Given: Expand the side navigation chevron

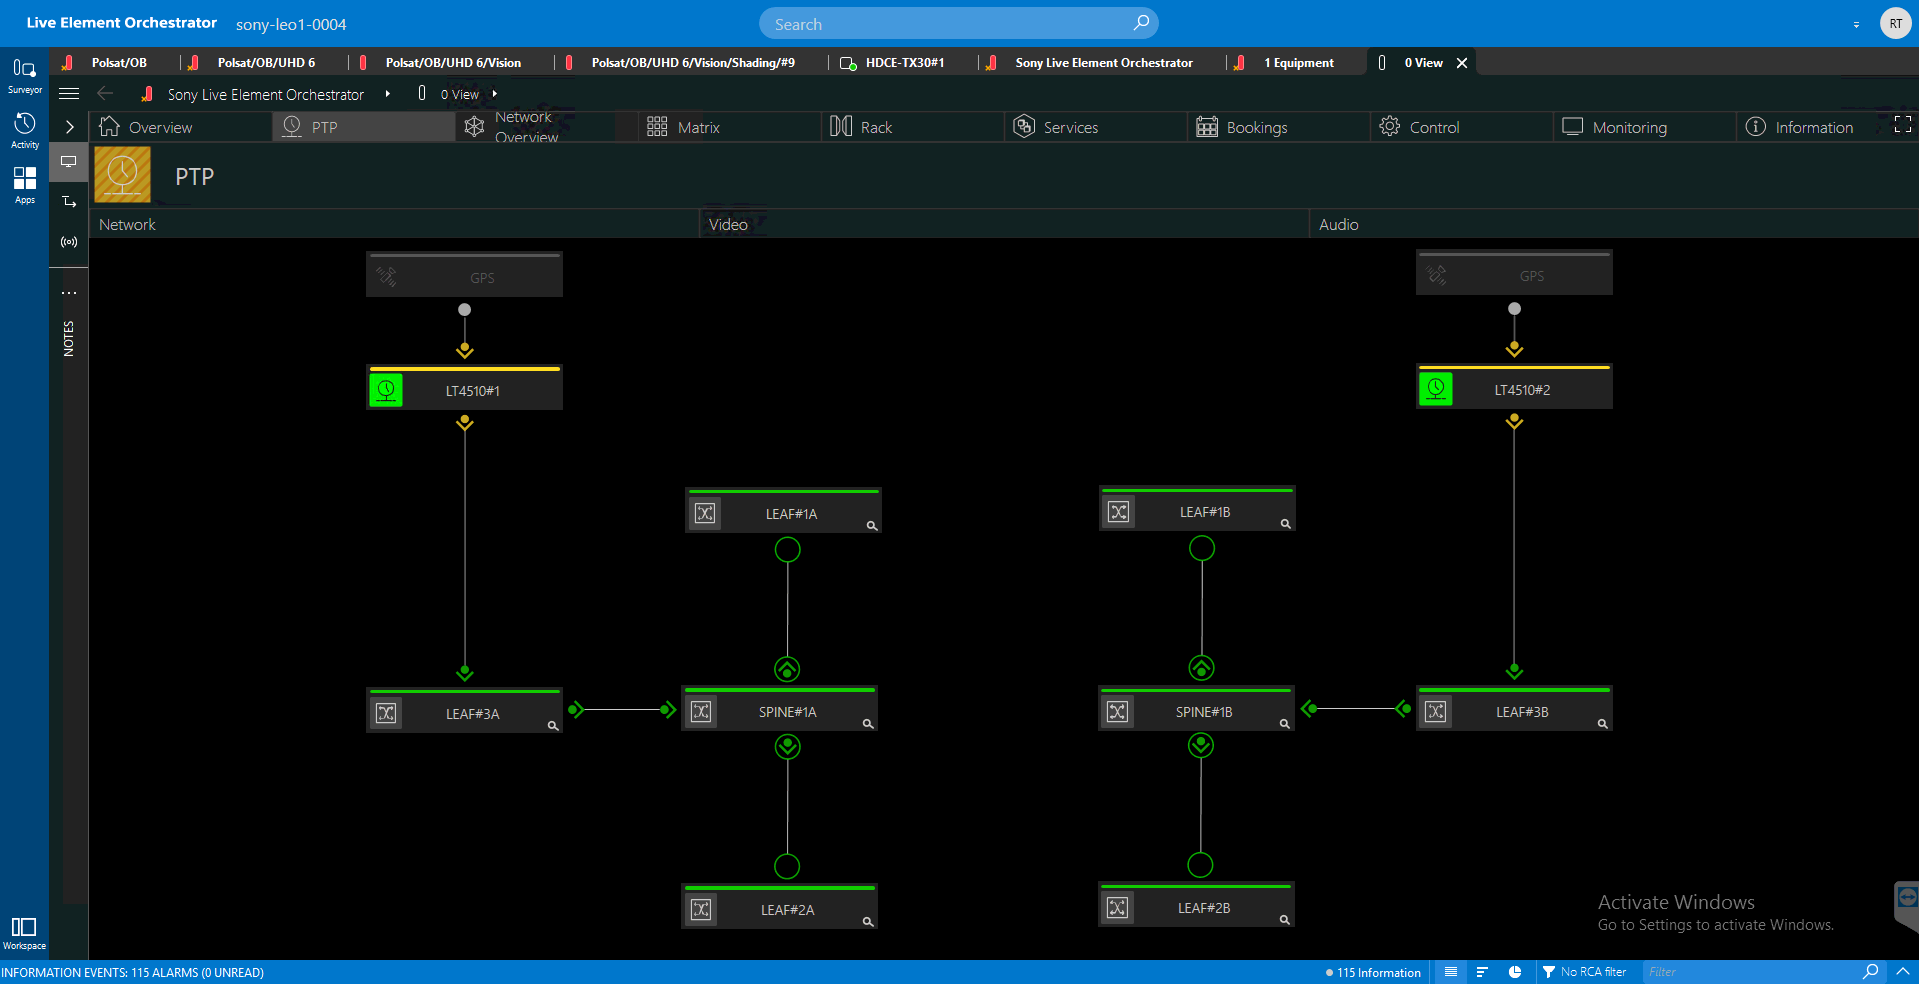Looking at the screenshot, I should click(x=69, y=127).
